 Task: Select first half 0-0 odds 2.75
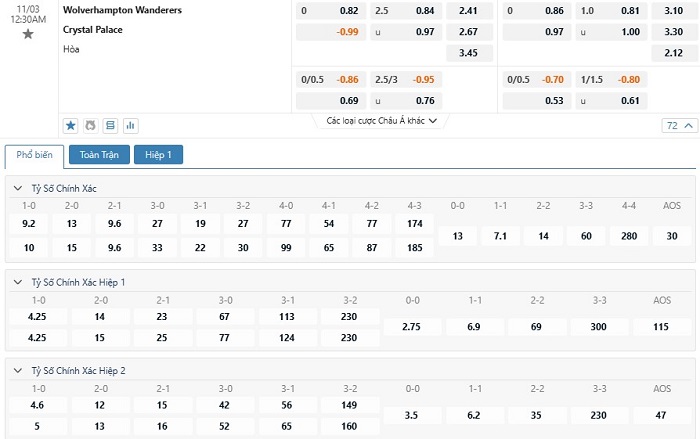coord(412,326)
